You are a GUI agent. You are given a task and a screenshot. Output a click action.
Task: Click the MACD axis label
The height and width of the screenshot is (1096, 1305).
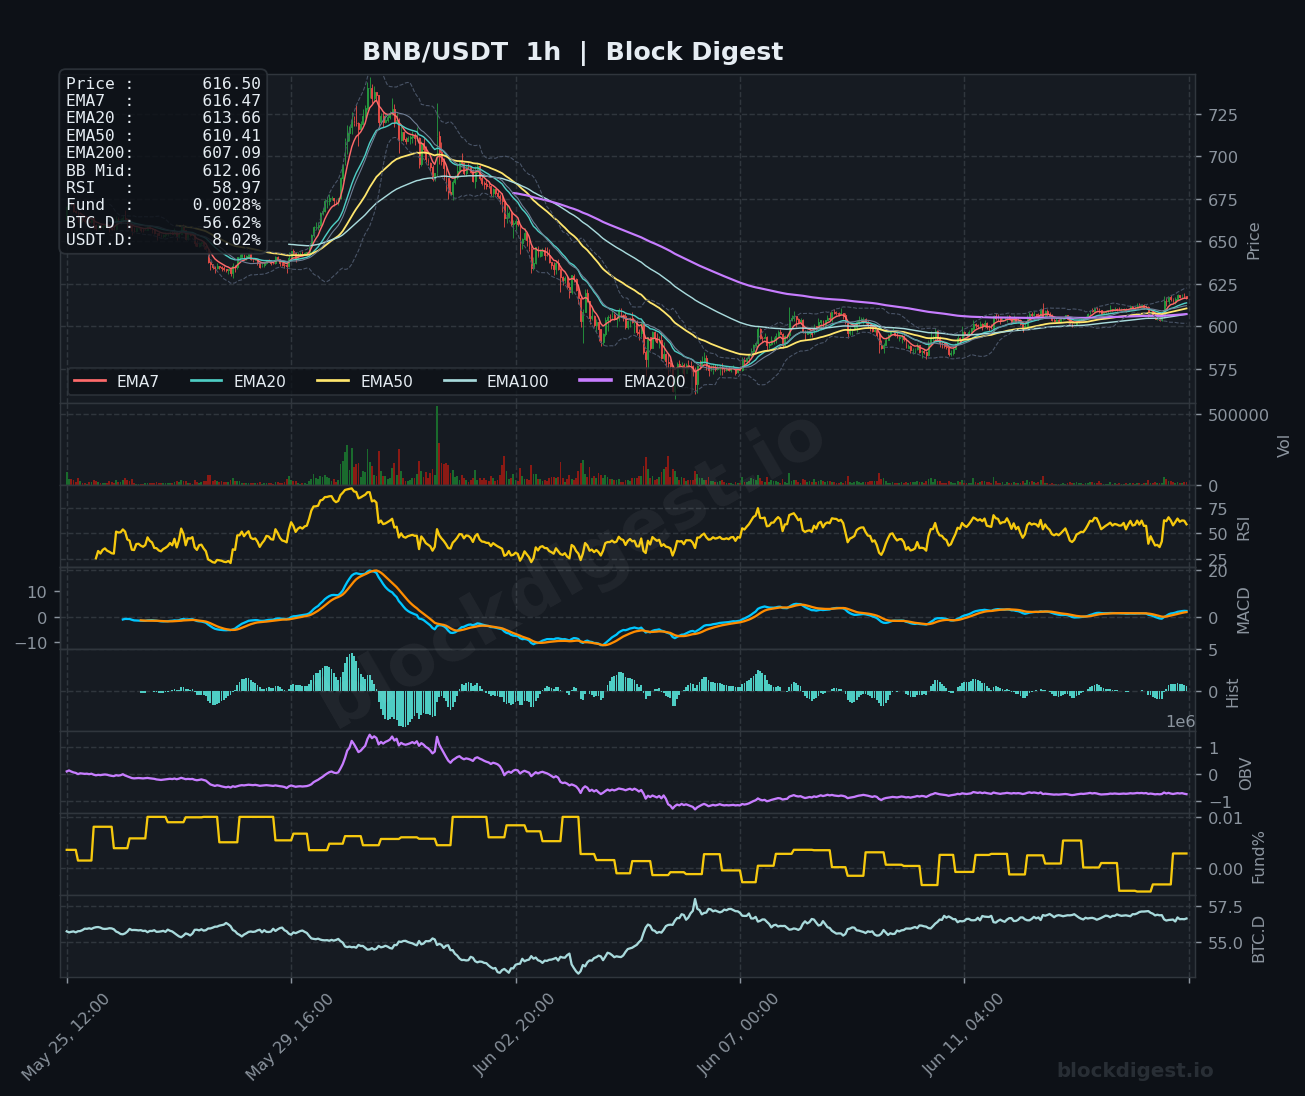click(x=1244, y=610)
